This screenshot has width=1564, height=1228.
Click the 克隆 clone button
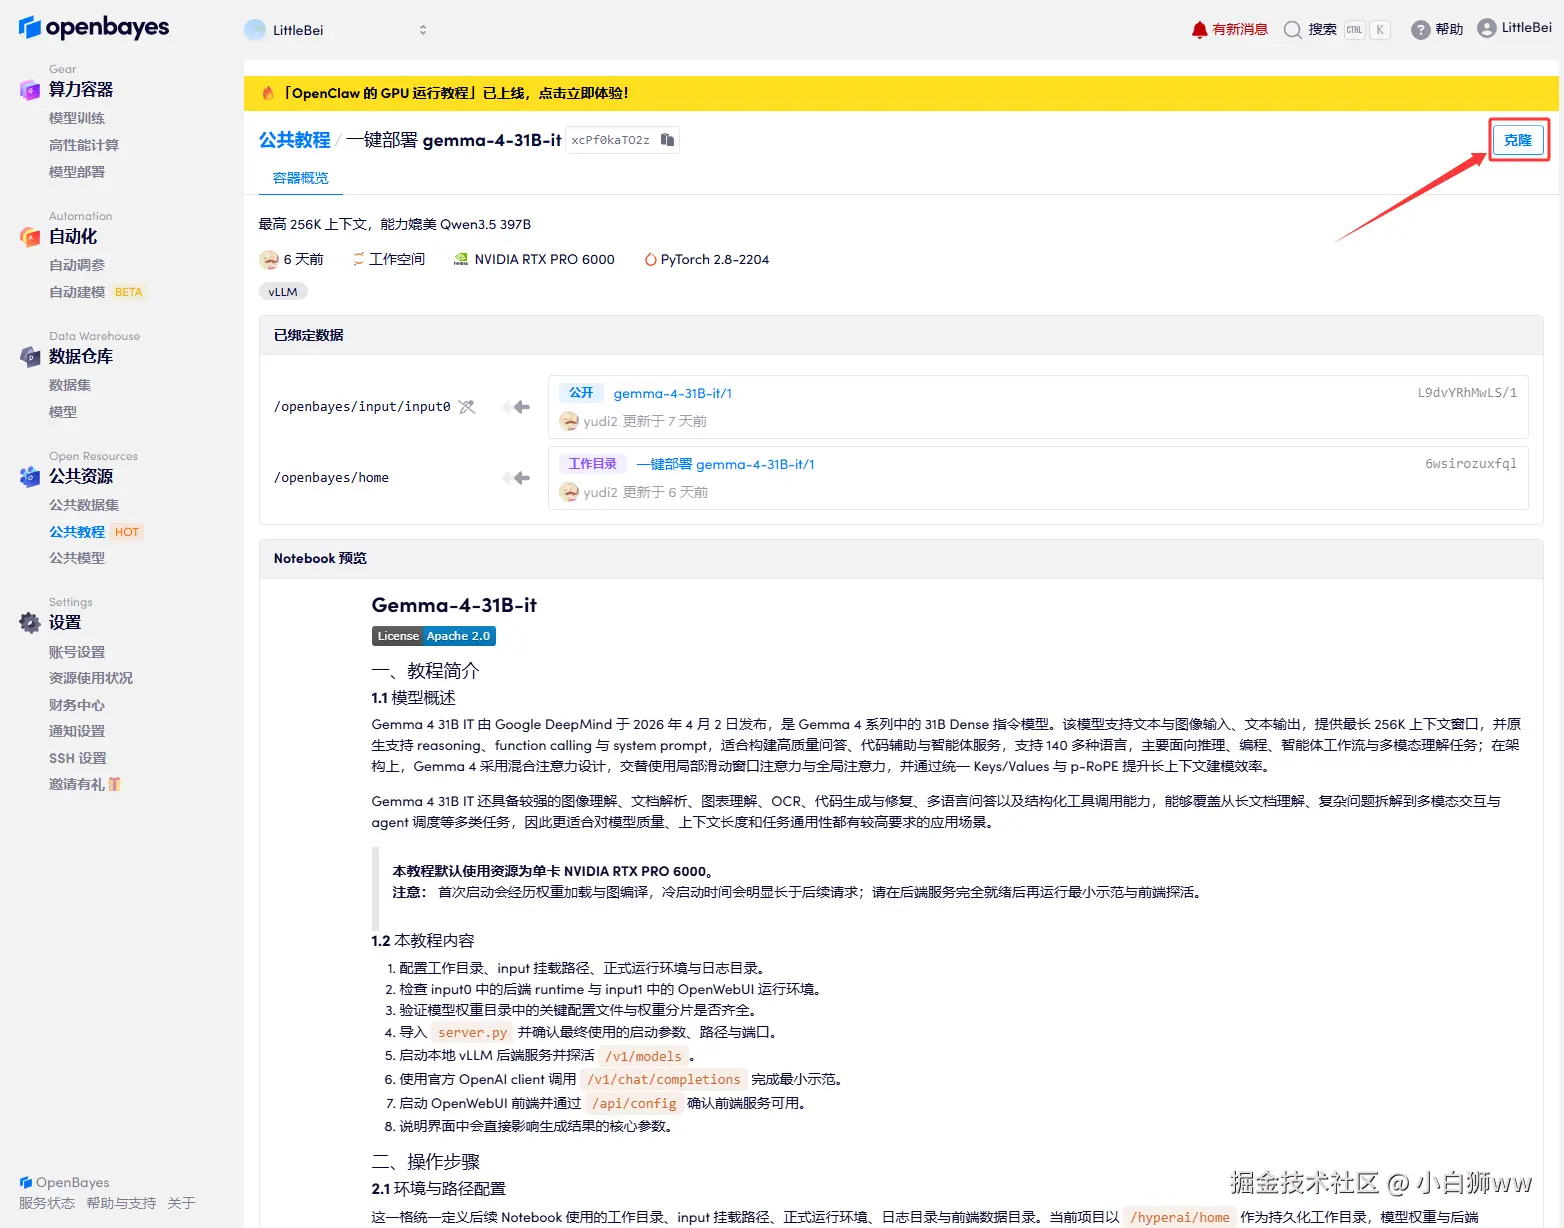tap(1518, 140)
